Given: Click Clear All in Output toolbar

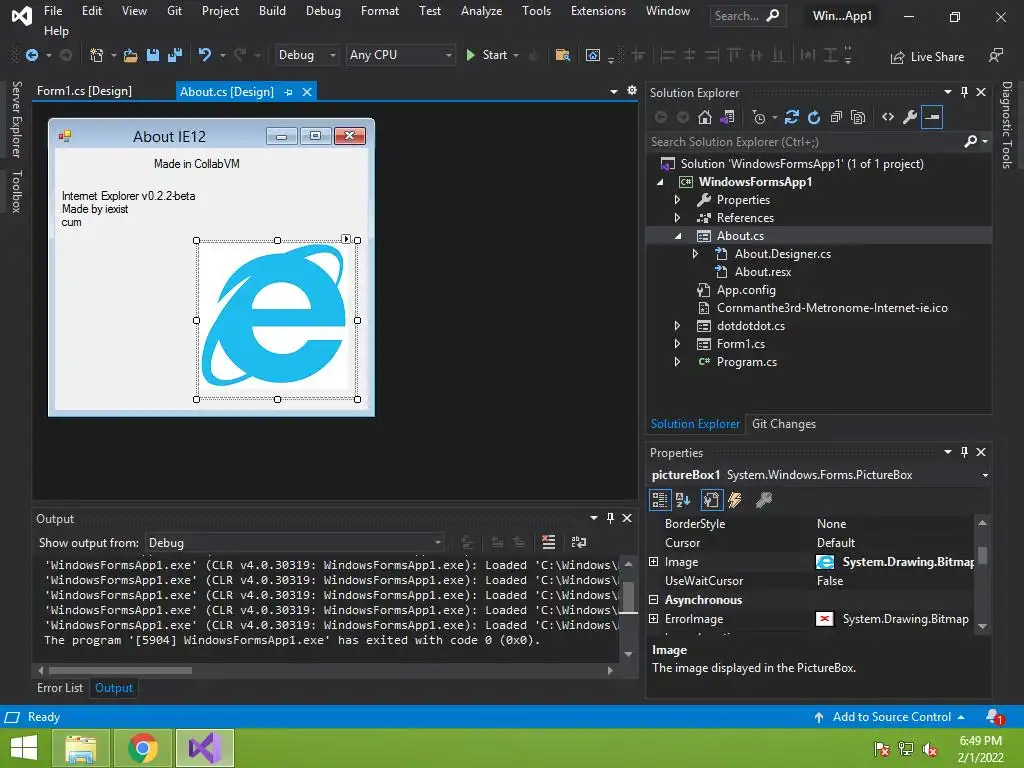Looking at the screenshot, I should point(549,542).
